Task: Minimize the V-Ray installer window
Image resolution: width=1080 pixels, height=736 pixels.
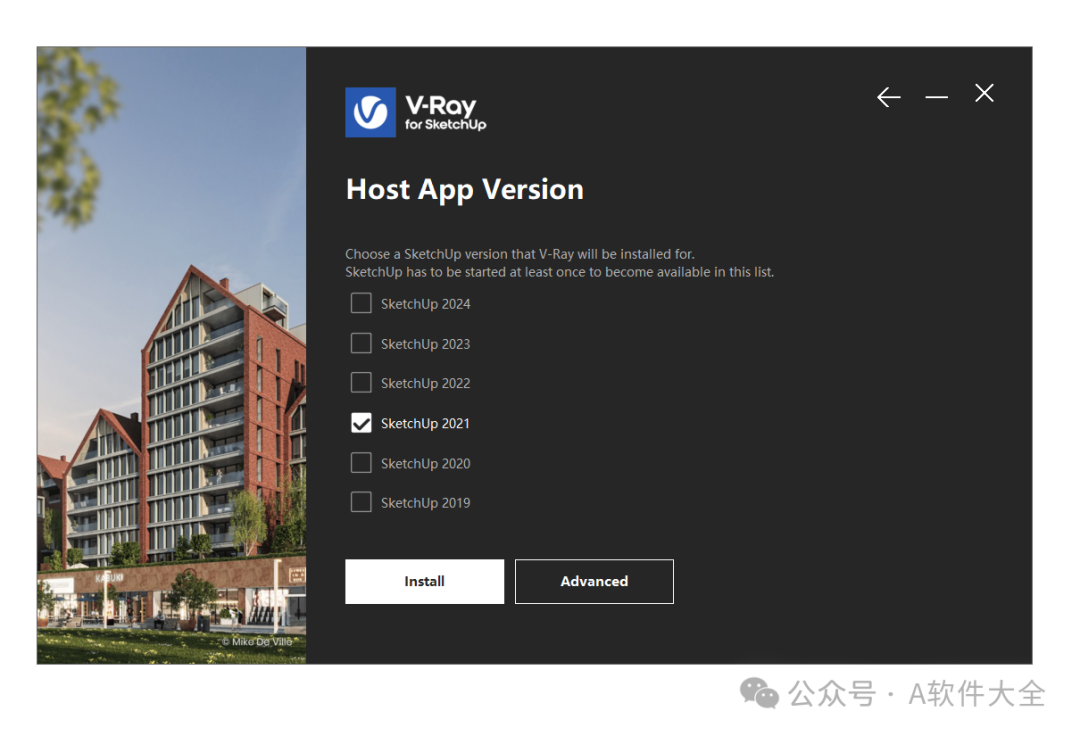Action: pos(936,97)
